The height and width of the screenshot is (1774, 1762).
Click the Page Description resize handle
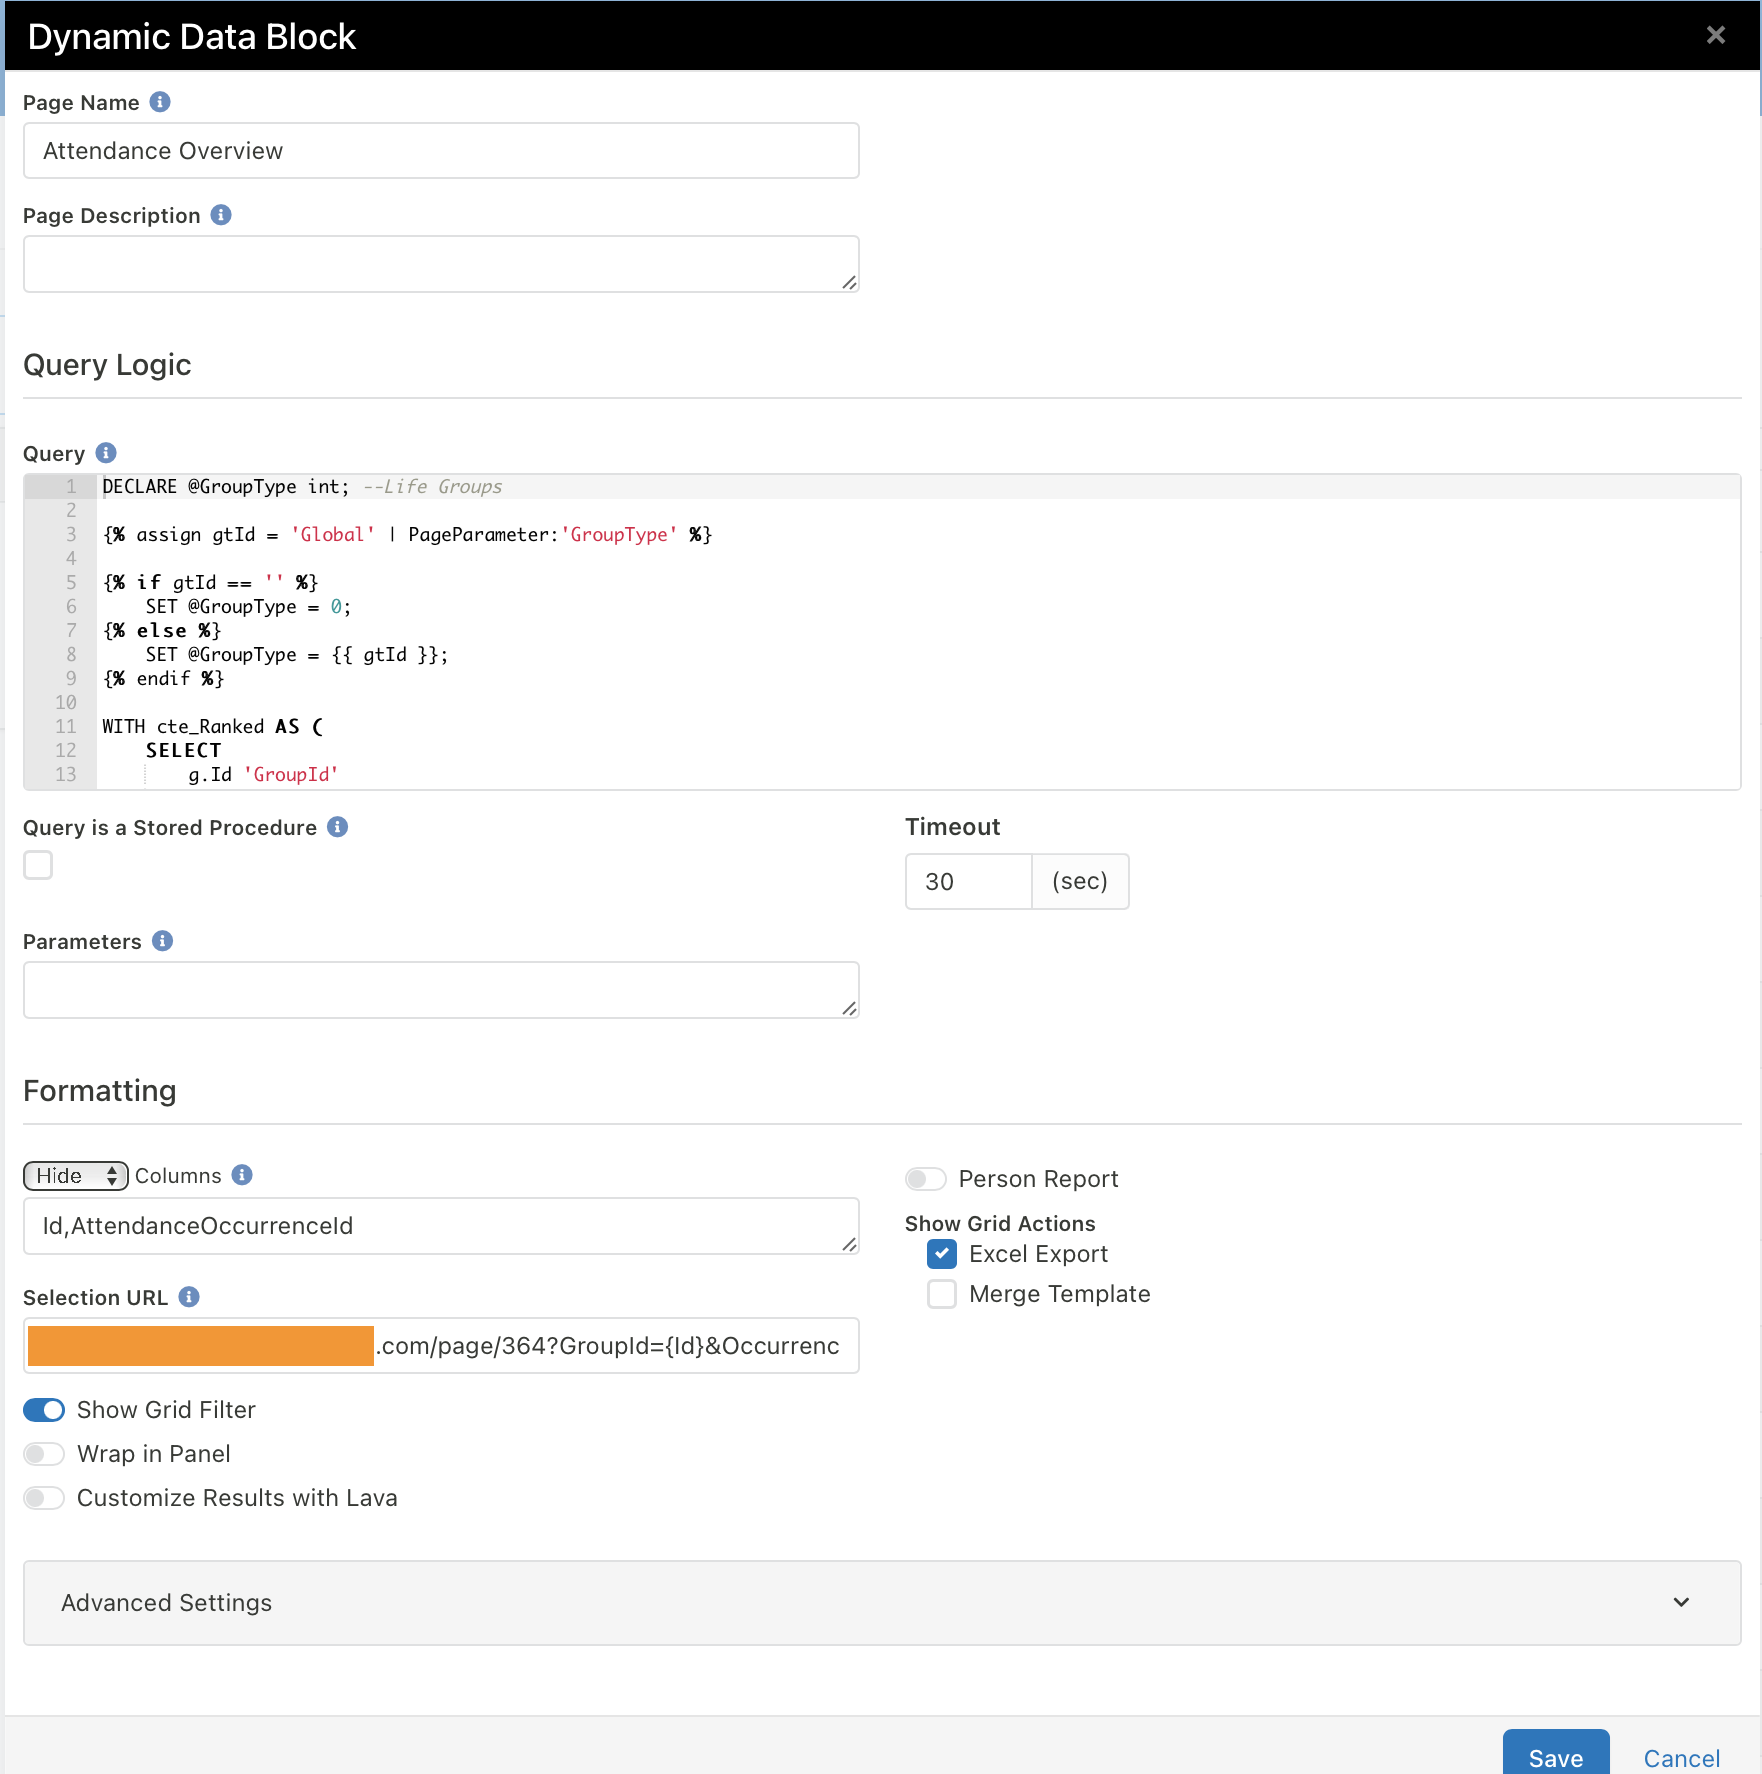[849, 282]
